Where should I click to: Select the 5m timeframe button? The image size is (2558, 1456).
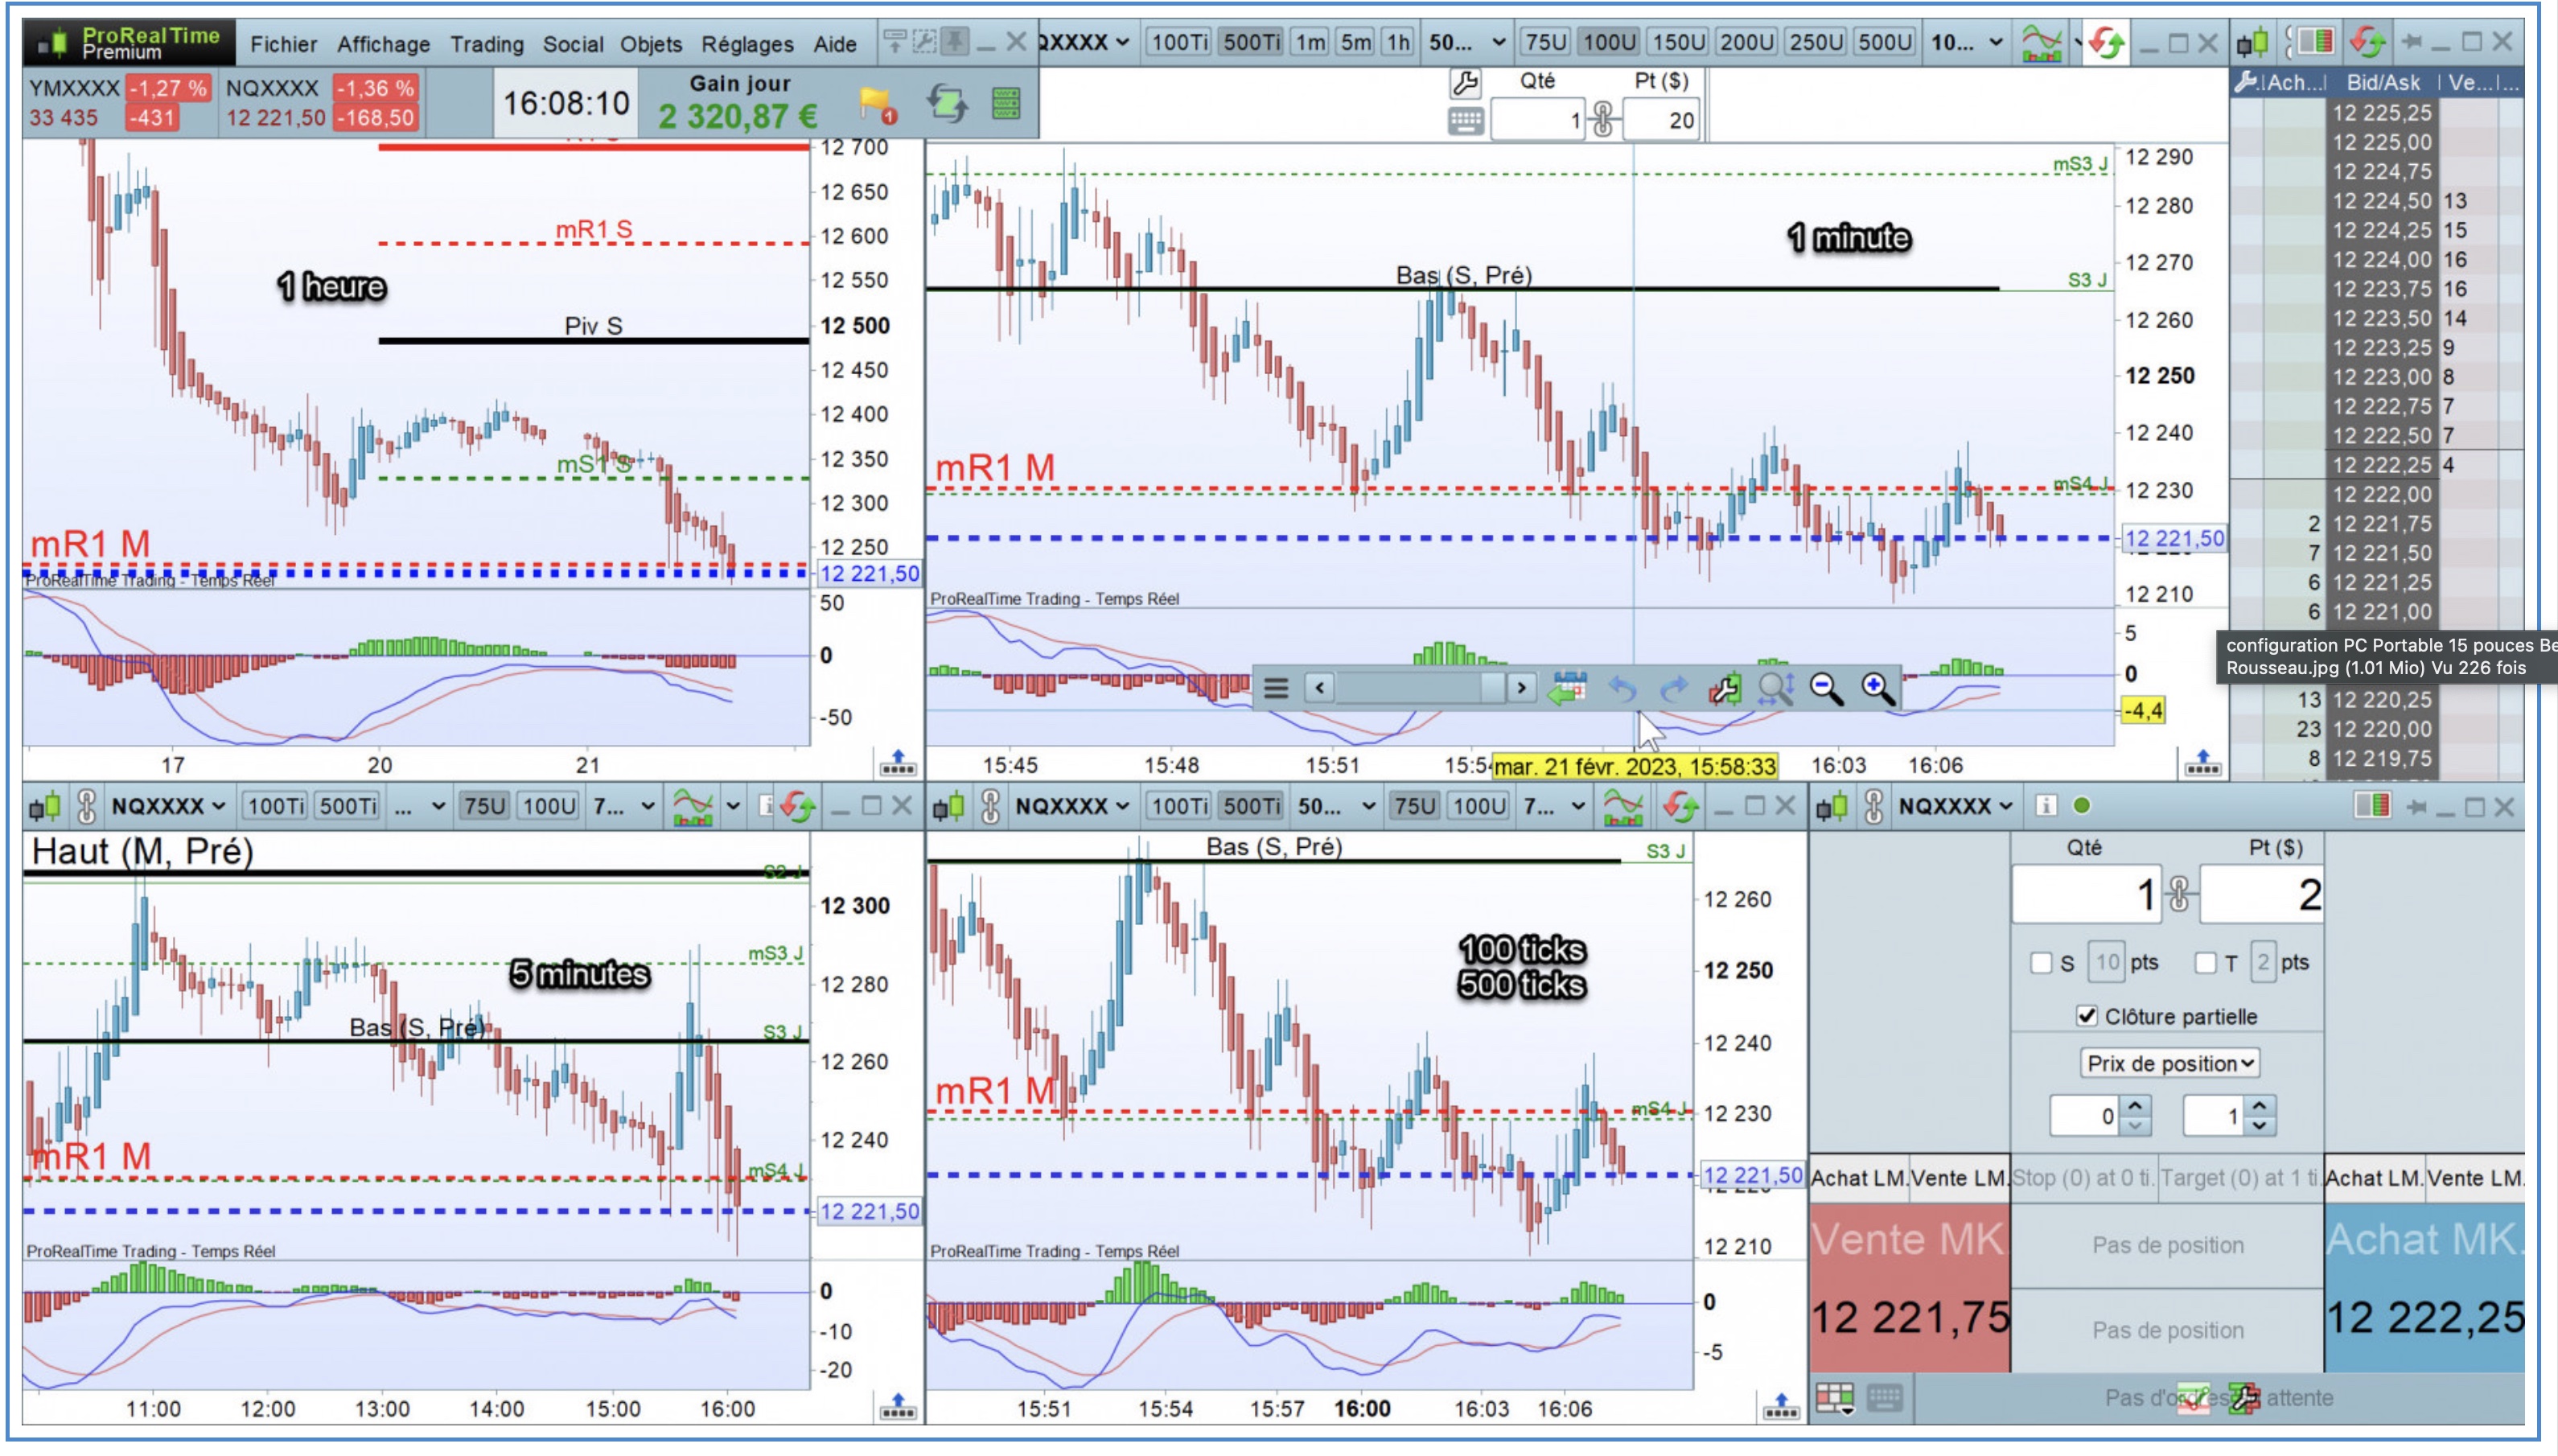click(1355, 42)
